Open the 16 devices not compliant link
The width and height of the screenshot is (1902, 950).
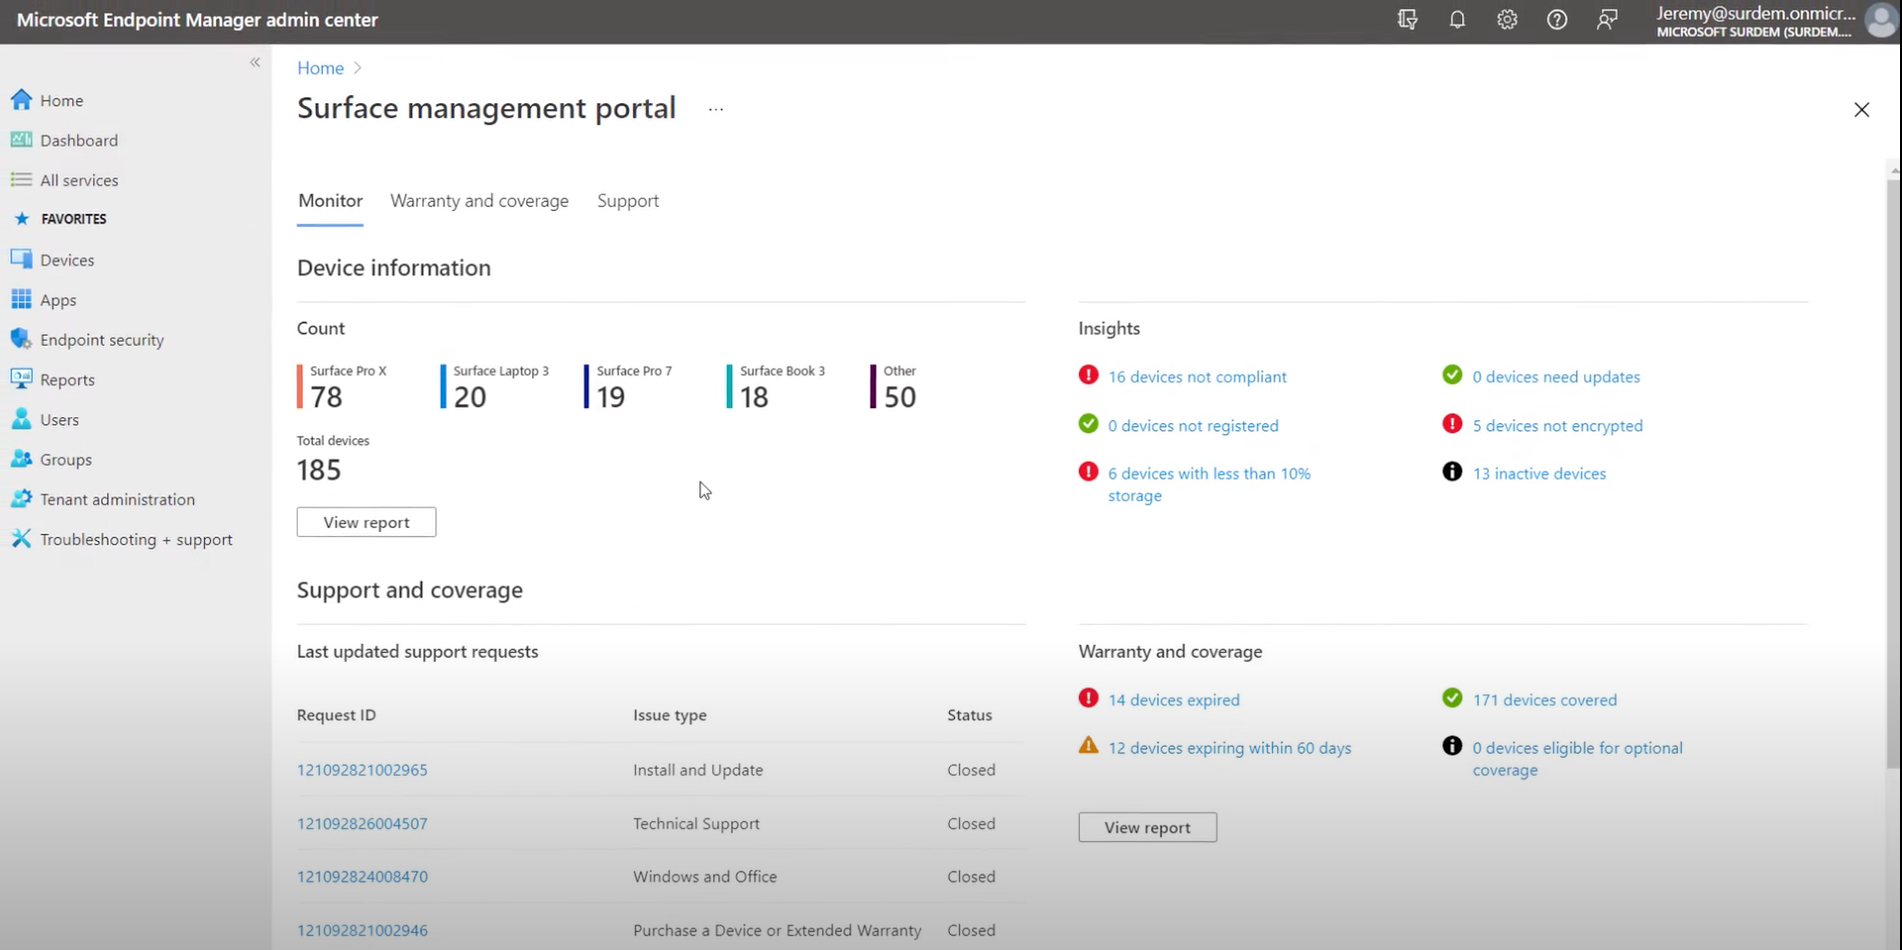[1197, 377]
